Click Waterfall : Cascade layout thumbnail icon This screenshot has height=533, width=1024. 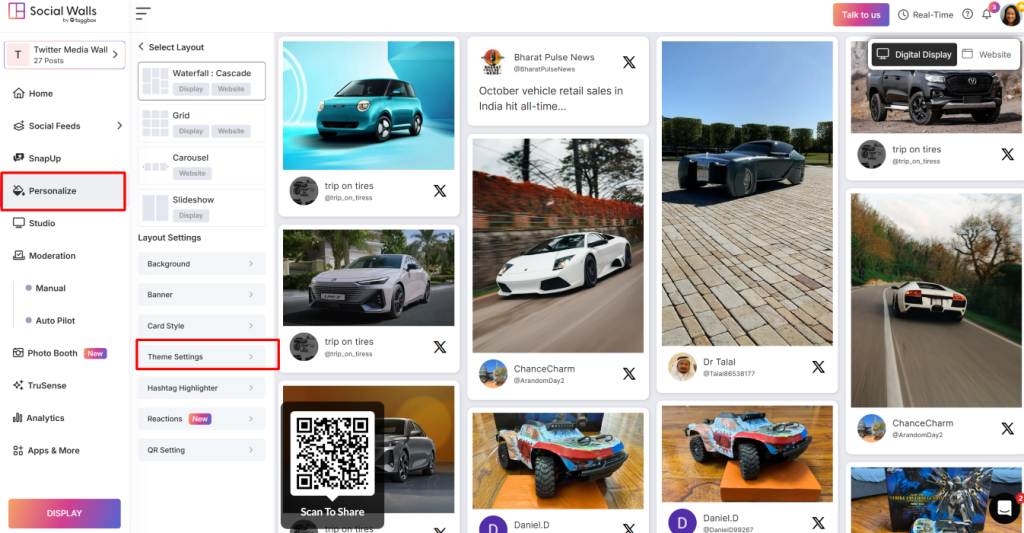(x=155, y=81)
